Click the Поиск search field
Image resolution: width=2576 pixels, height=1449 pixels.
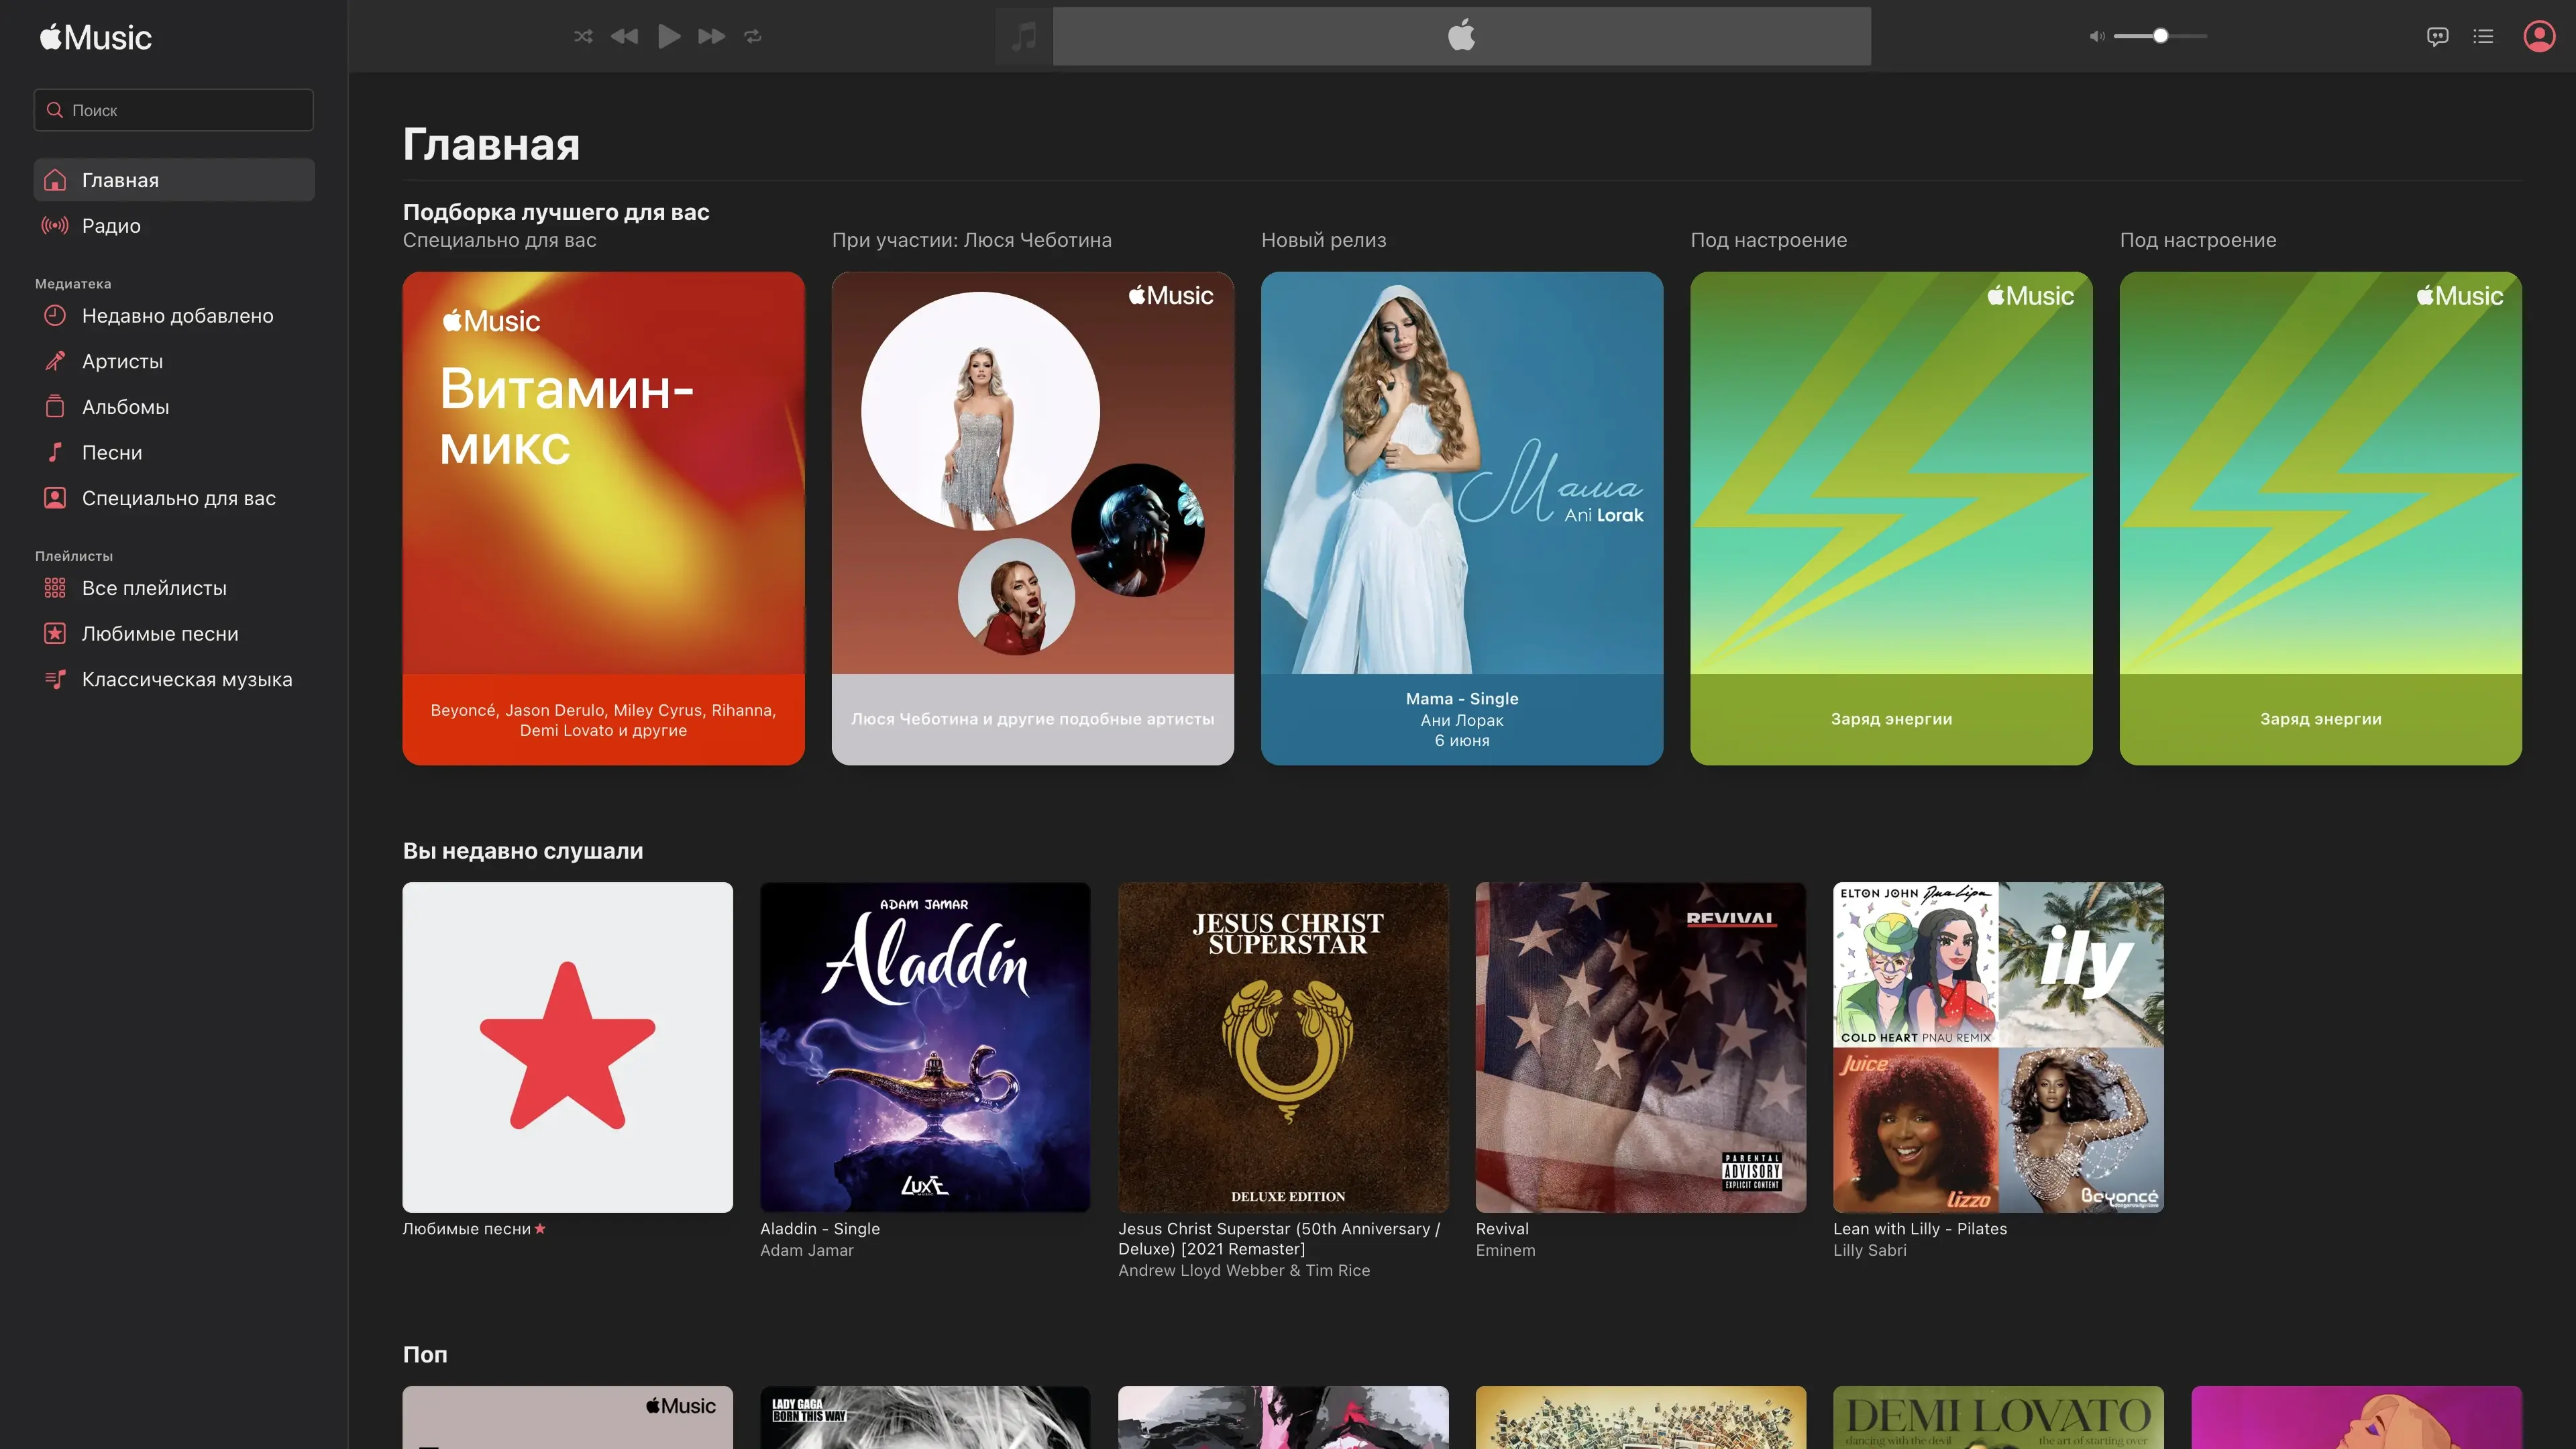point(174,110)
